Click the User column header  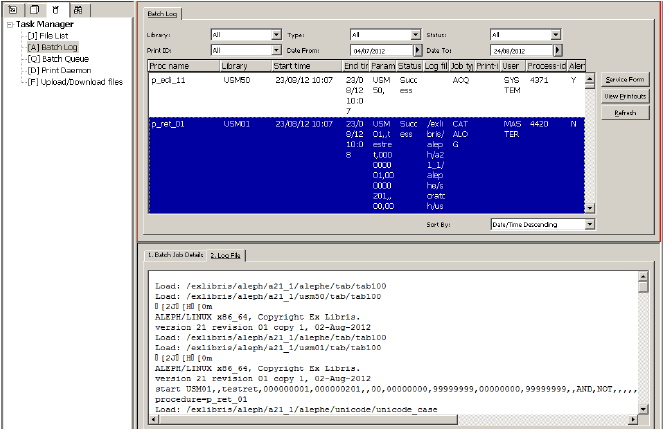(514, 66)
